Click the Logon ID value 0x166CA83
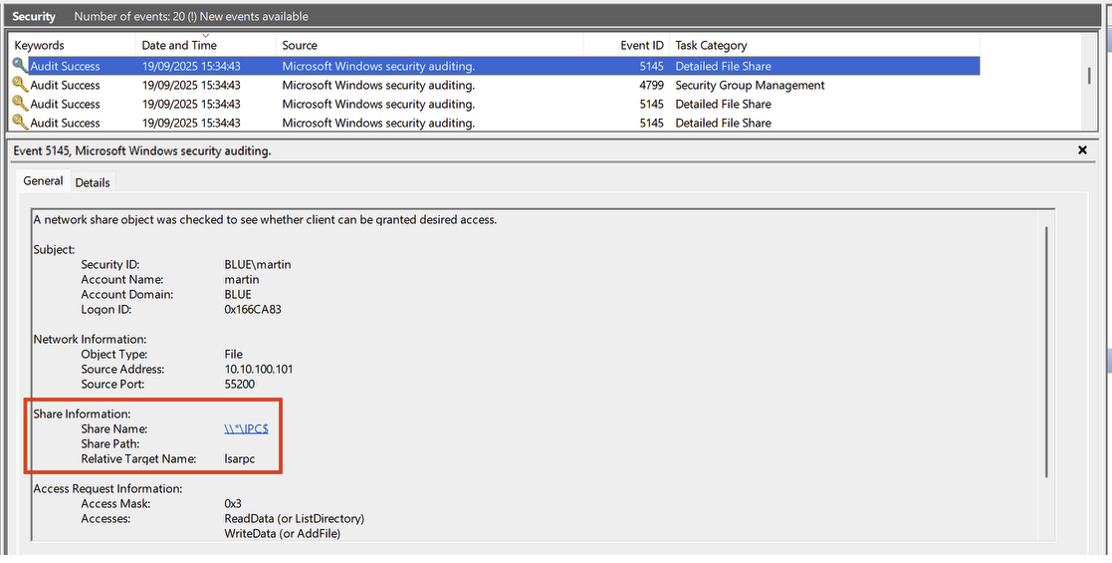1112x563 pixels. point(253,310)
